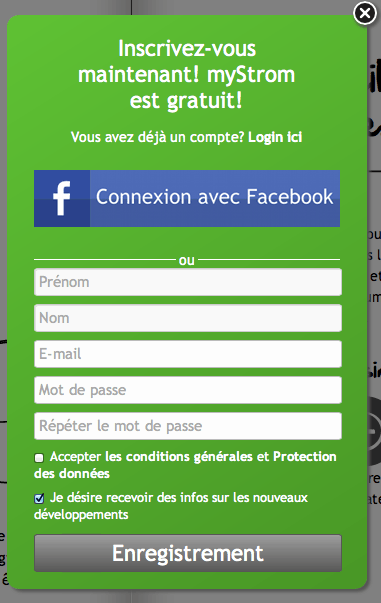Open the 'conditions générales' link
Screen dimensions: 381x603
coord(189,456)
